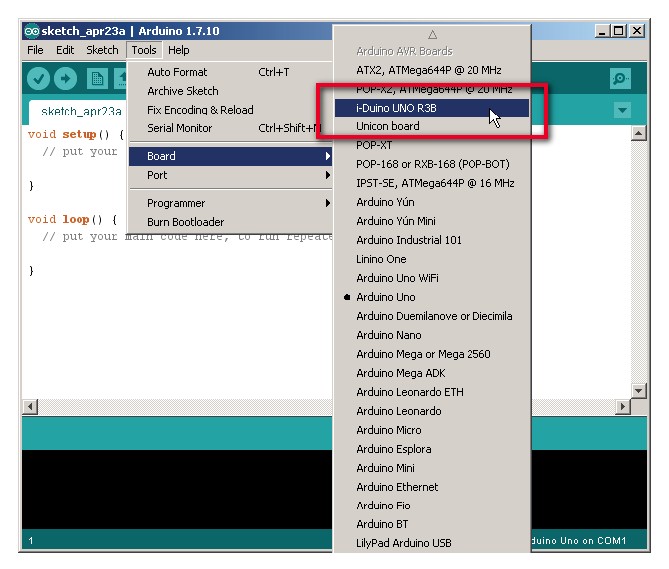Click the Upload arrow toolbar icon
This screenshot has width=669, height=569.
[x=65, y=79]
